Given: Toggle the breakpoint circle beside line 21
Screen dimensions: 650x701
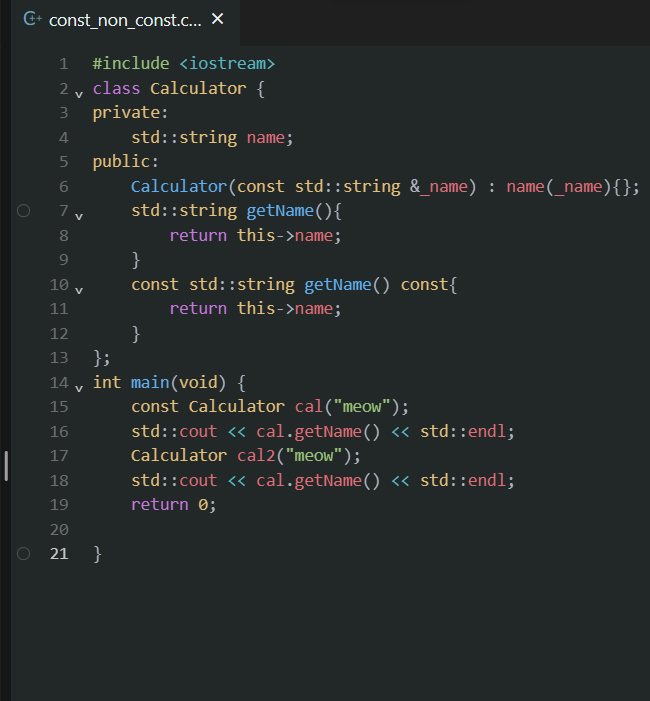Looking at the screenshot, I should coord(24,553).
